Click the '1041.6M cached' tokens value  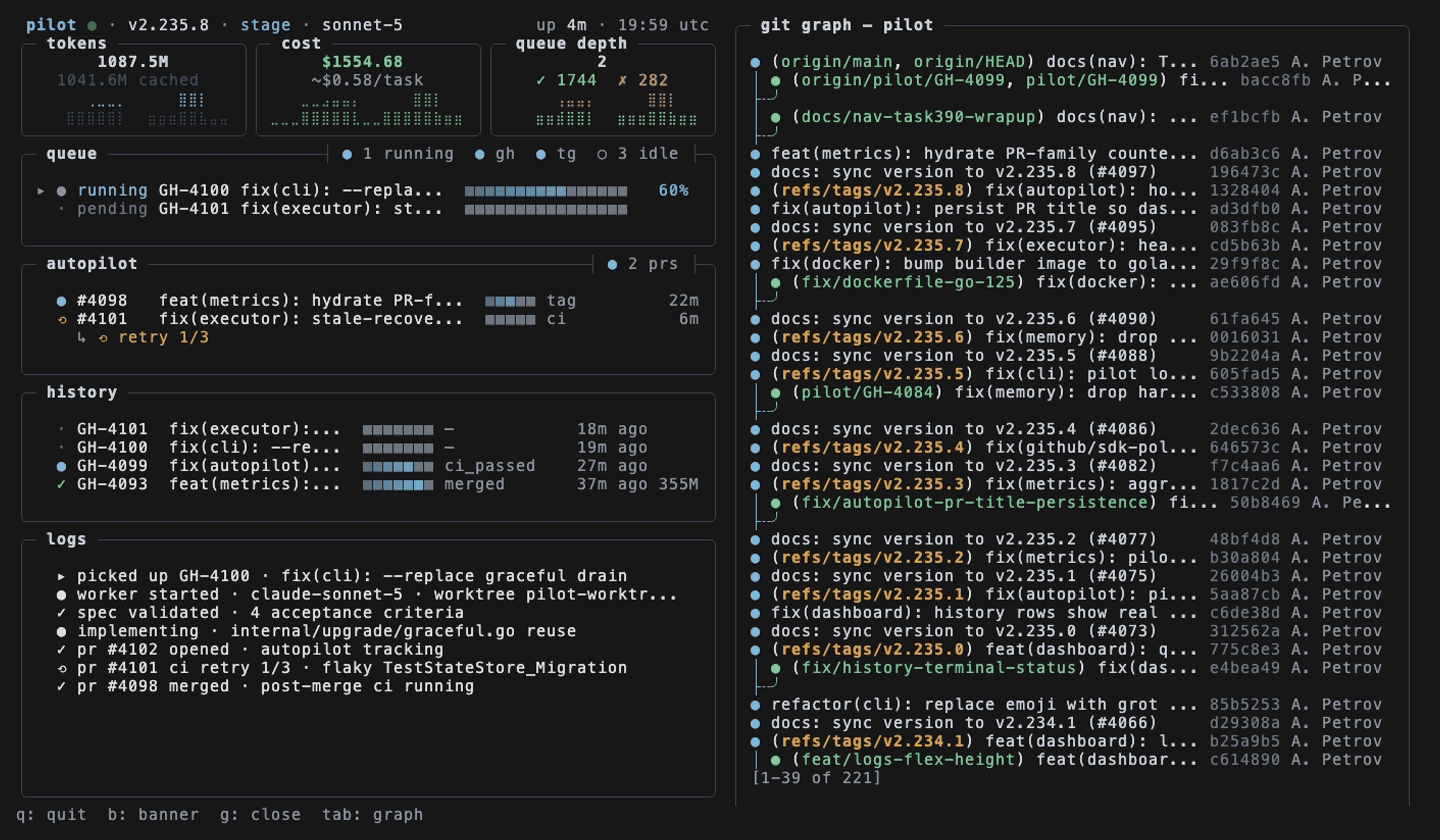click(128, 80)
